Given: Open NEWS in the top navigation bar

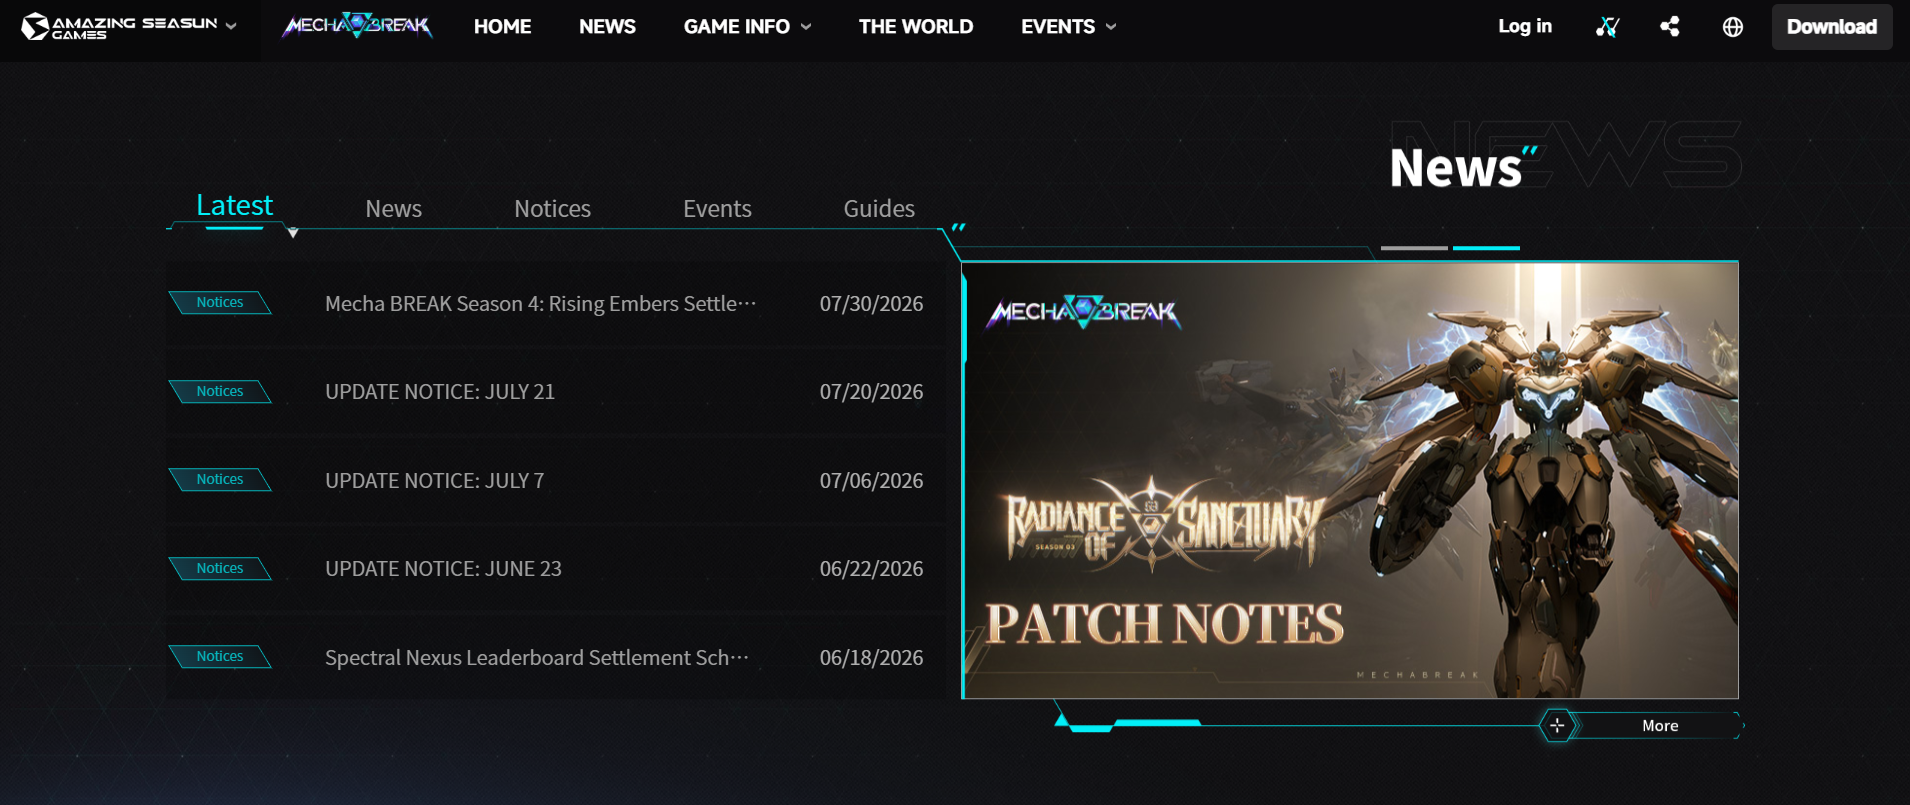Looking at the screenshot, I should point(607,27).
